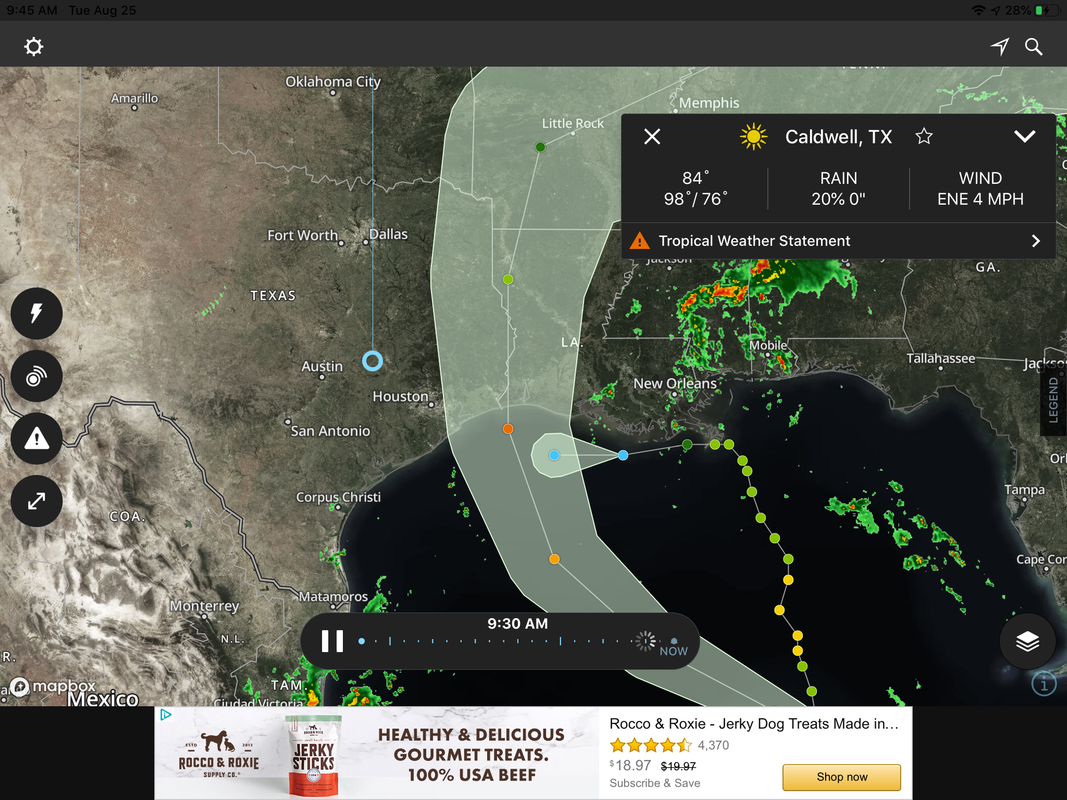Image resolution: width=1067 pixels, height=800 pixels.
Task: Select the dark green forecast point near Little Rock
Action: pyautogui.click(x=540, y=147)
